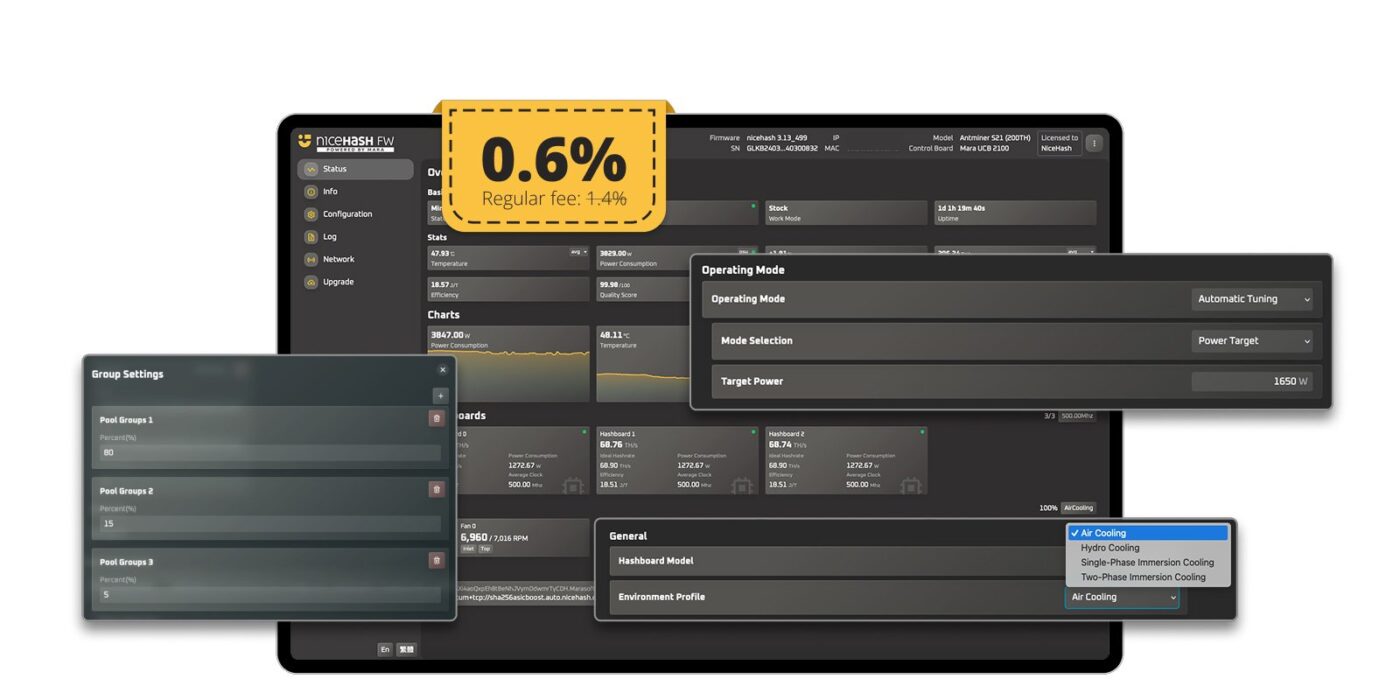
Task: Open the Environment Profile dropdown
Action: 1122,597
